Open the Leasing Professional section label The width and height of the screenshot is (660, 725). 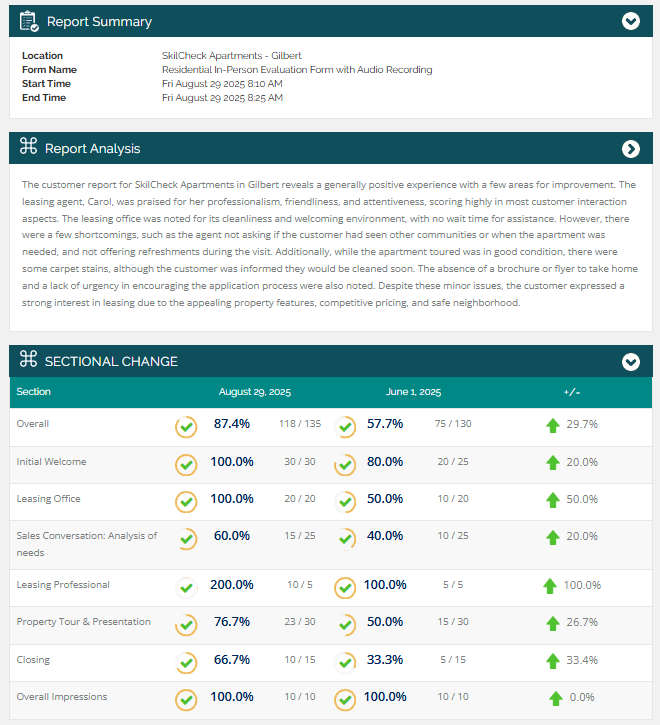[x=63, y=585]
